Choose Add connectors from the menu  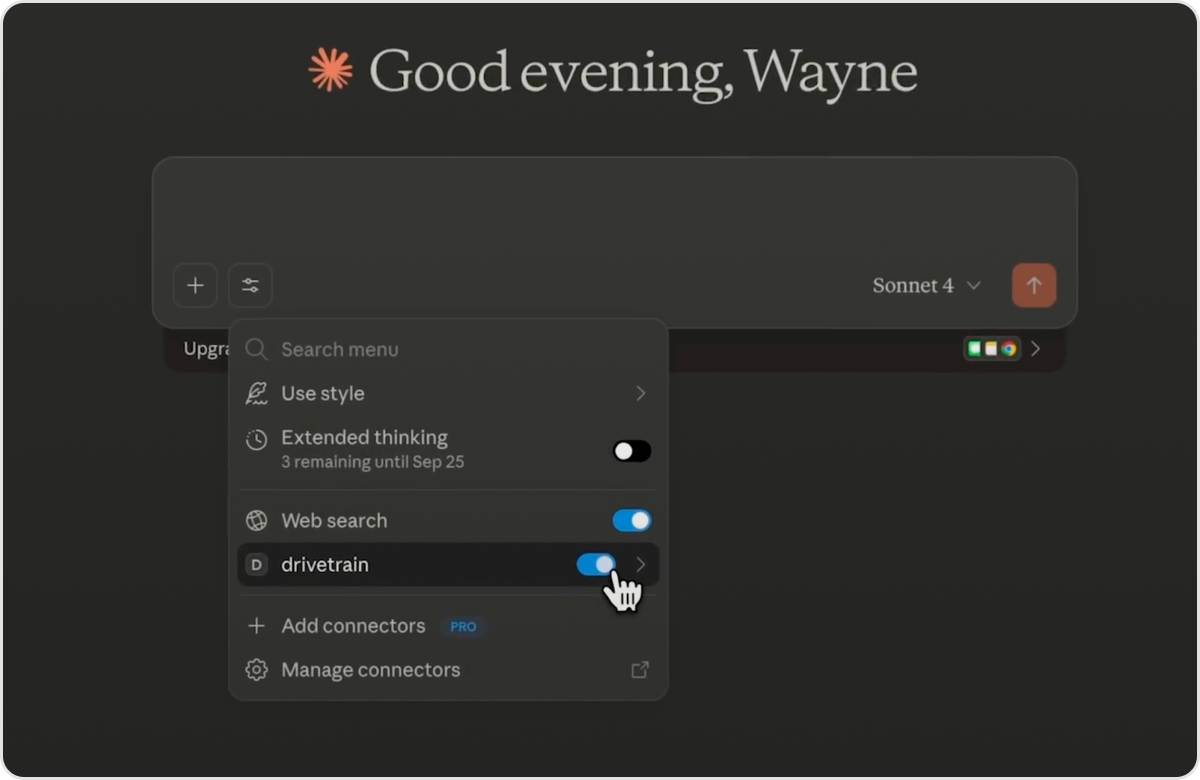[x=448, y=626]
